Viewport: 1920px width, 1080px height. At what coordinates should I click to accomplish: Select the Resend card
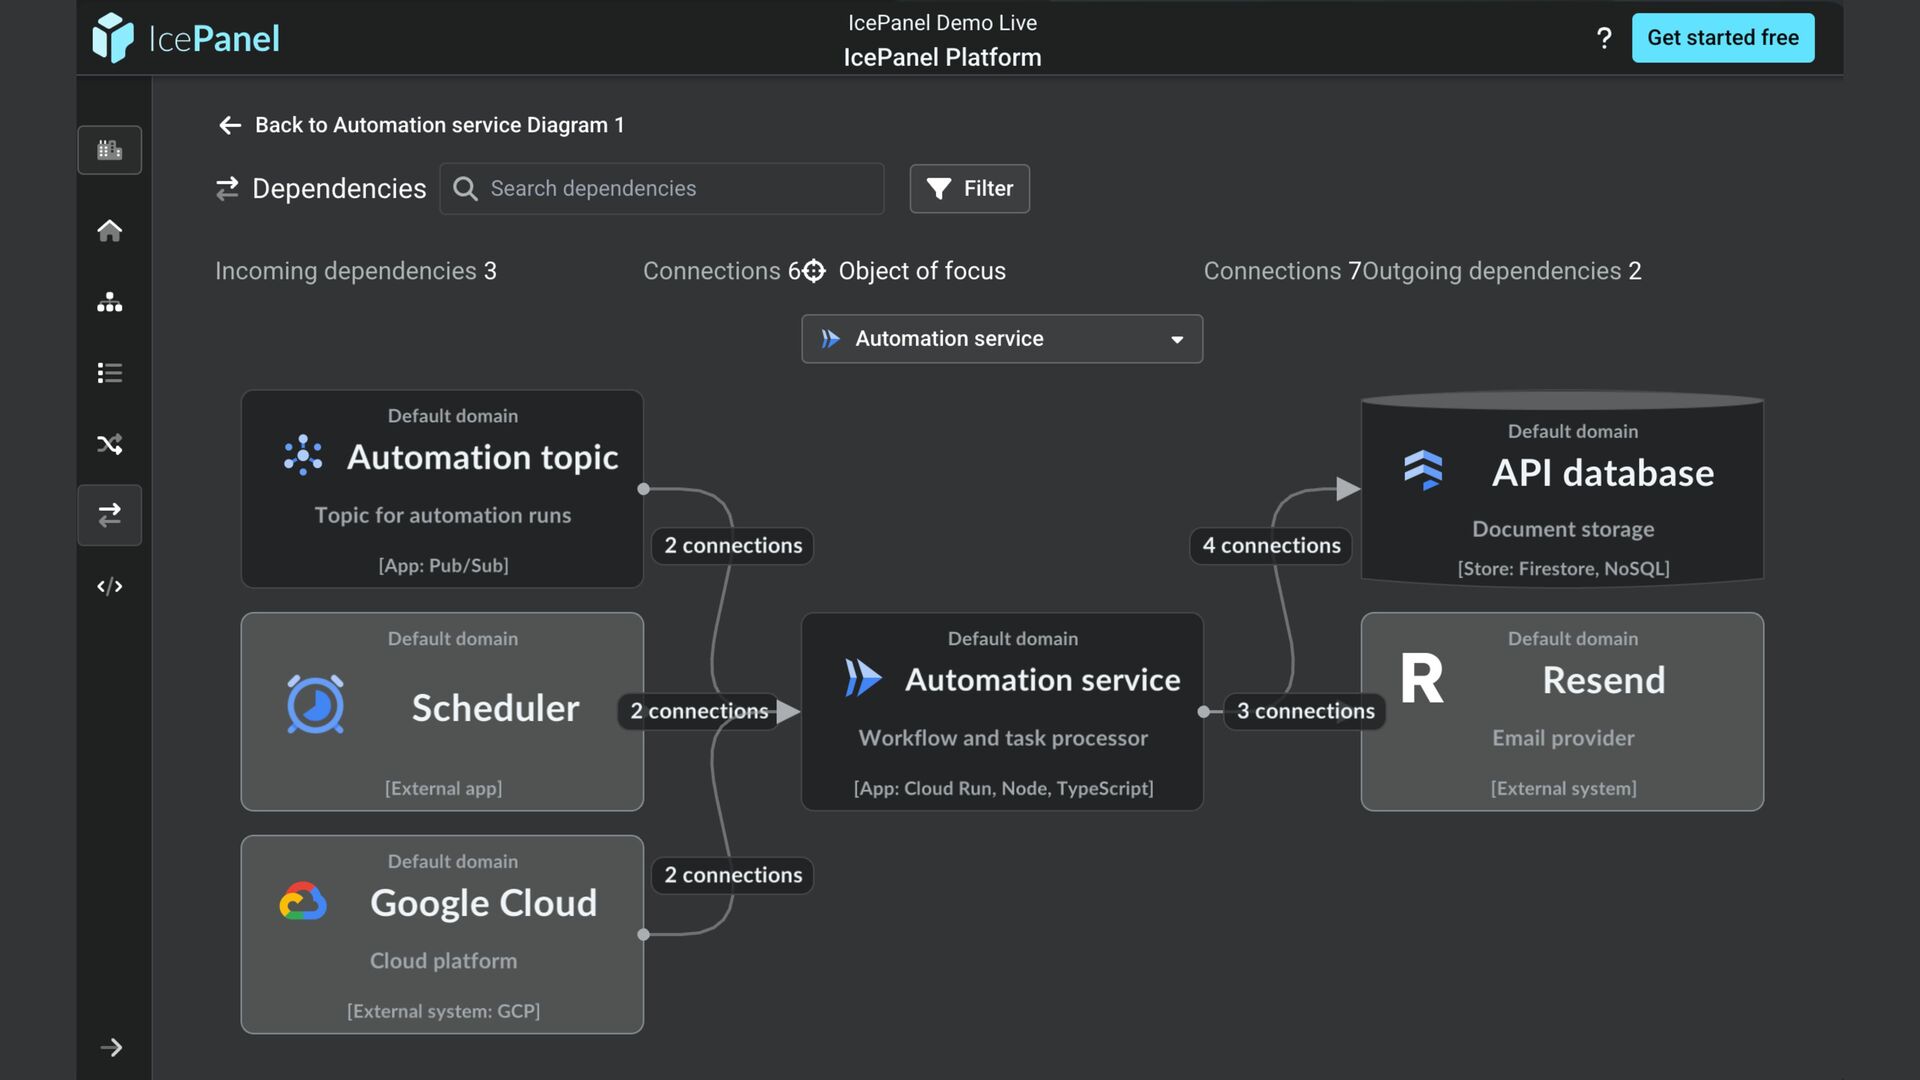click(x=1562, y=712)
